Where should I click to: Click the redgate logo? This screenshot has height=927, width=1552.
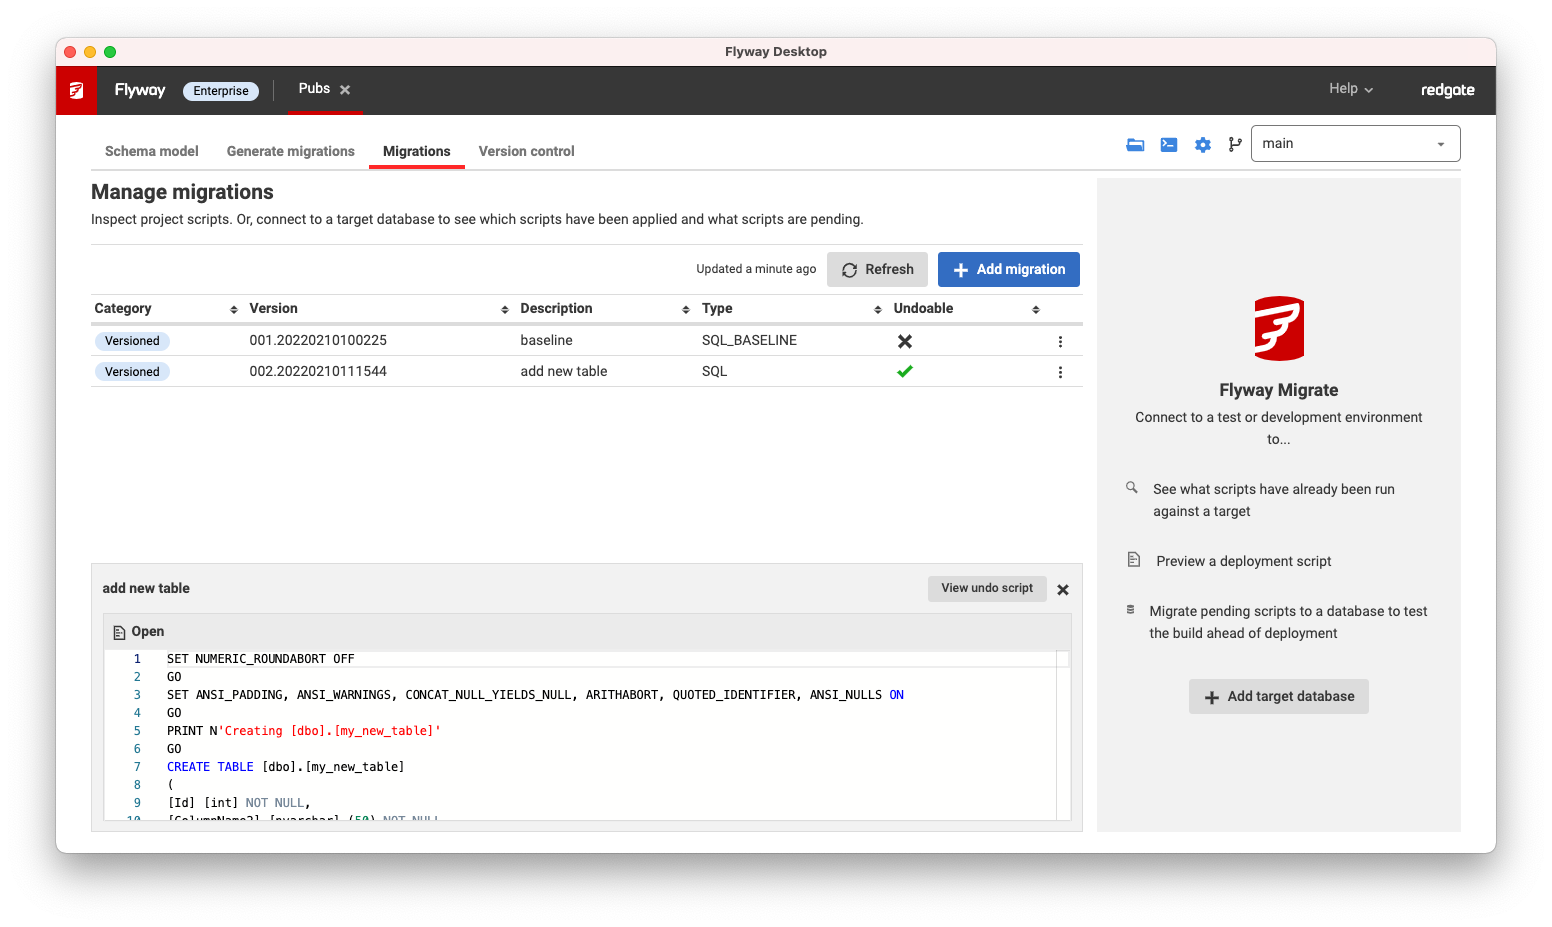coord(1448,90)
